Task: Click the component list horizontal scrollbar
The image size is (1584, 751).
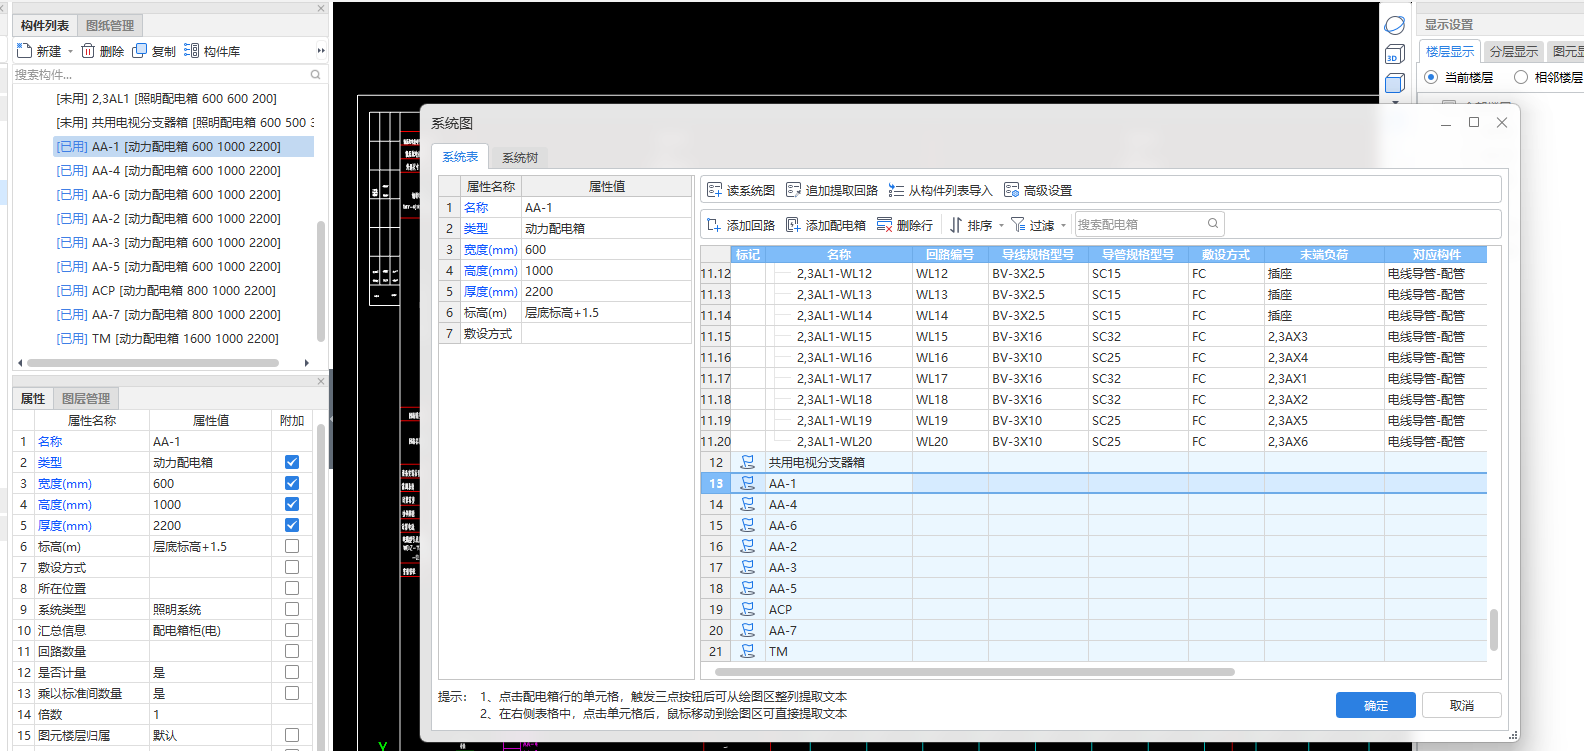Action: point(153,363)
